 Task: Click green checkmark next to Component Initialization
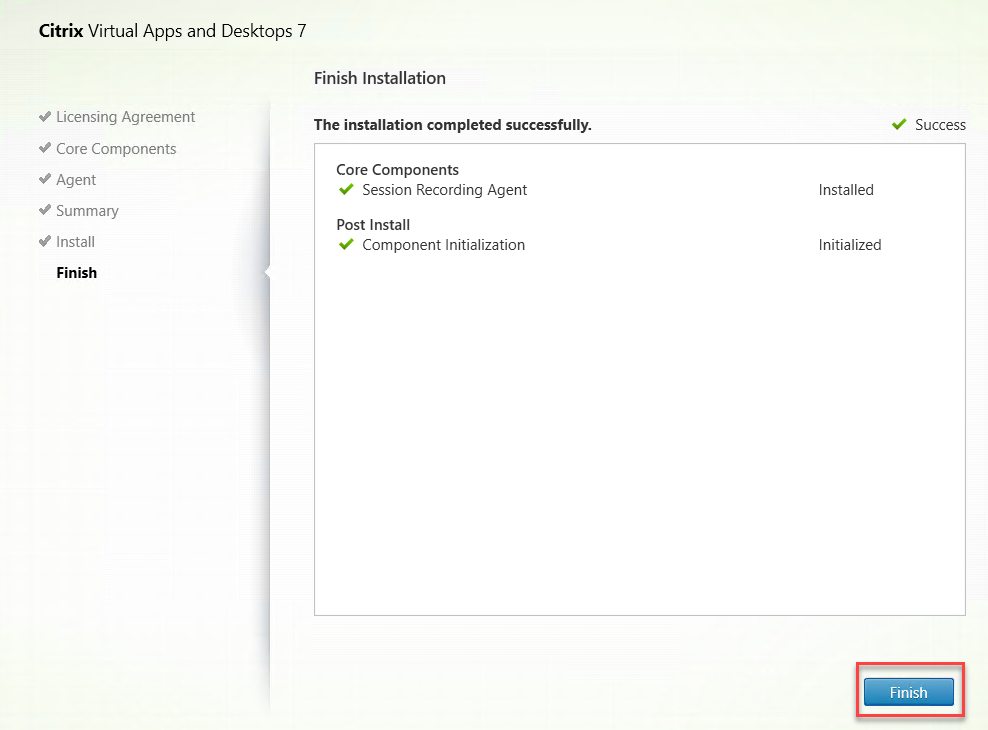click(346, 244)
